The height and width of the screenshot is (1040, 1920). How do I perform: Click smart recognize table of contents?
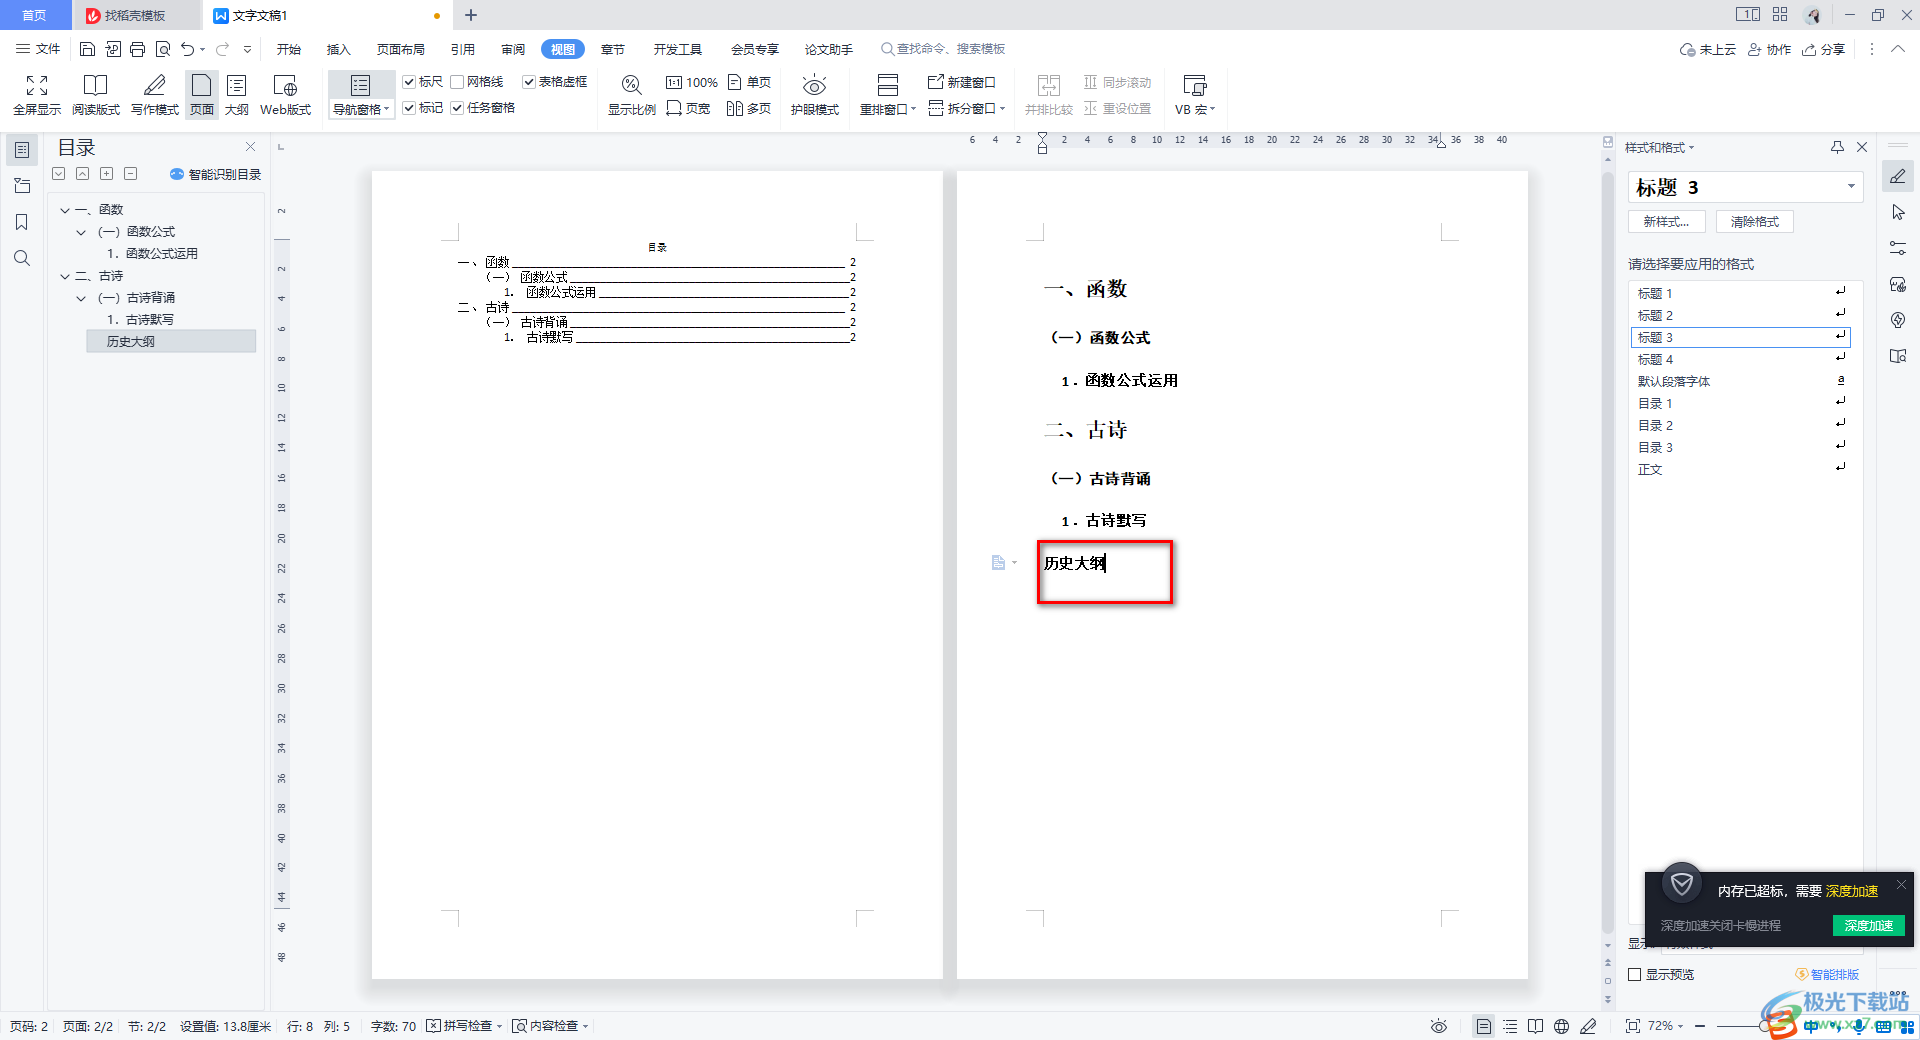tap(216, 174)
